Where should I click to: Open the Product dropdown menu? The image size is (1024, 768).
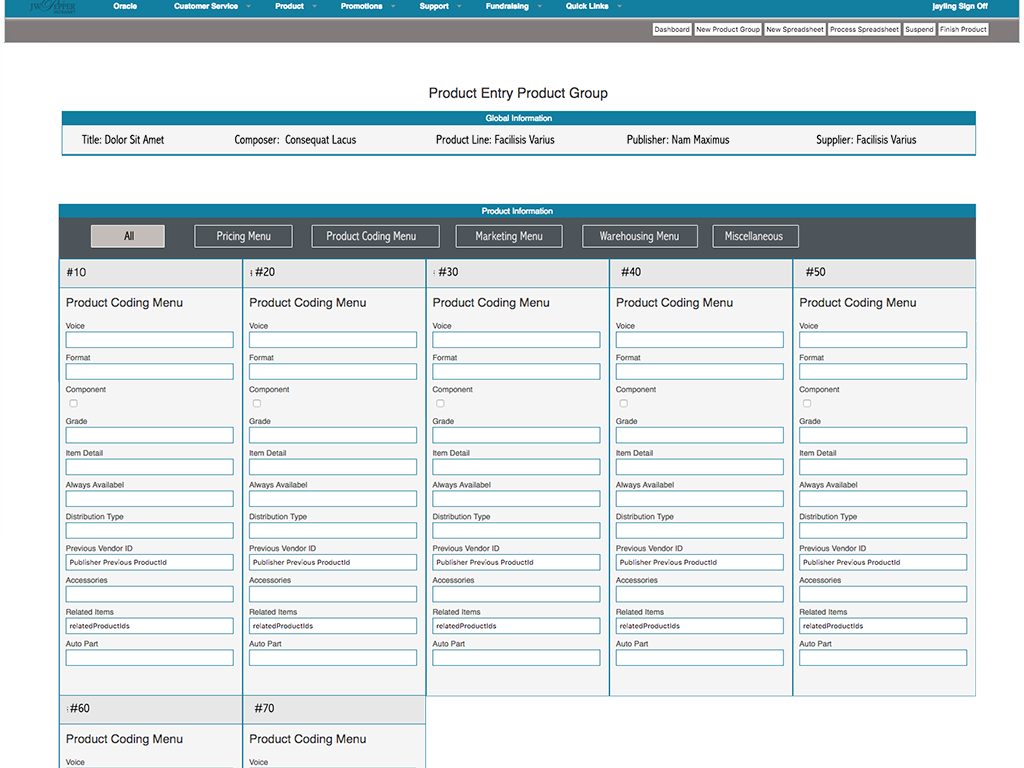[x=289, y=7]
